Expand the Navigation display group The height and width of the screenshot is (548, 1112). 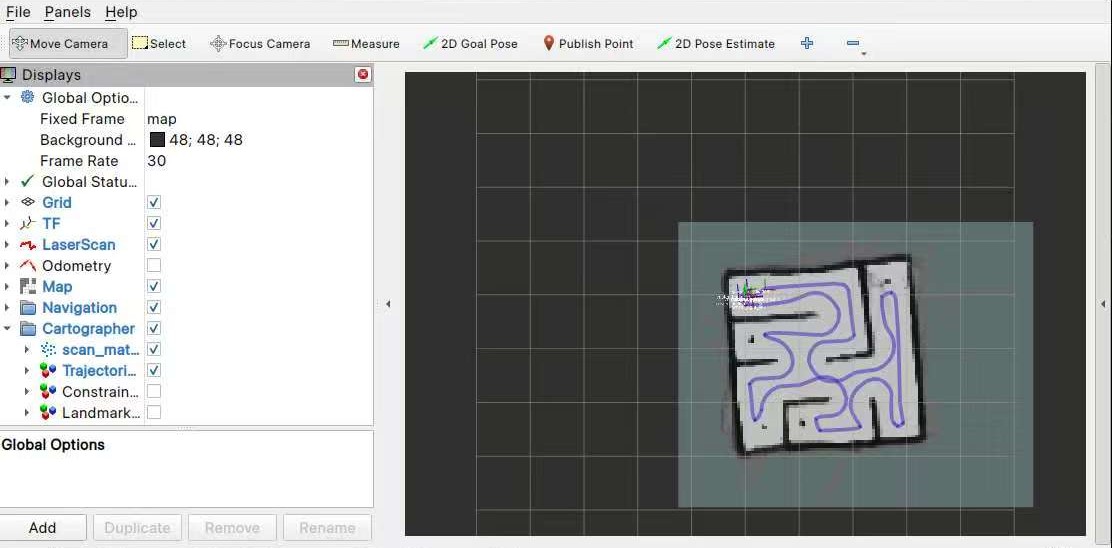click(x=7, y=308)
